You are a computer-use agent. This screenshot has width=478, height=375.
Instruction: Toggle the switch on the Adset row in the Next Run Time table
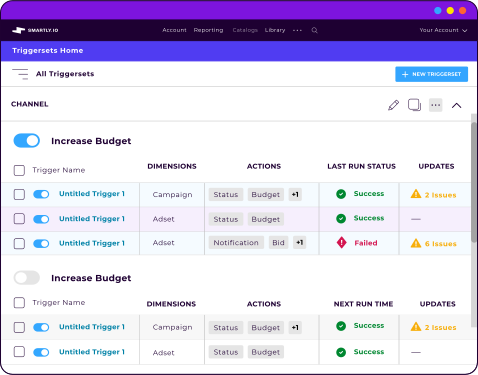(41, 352)
